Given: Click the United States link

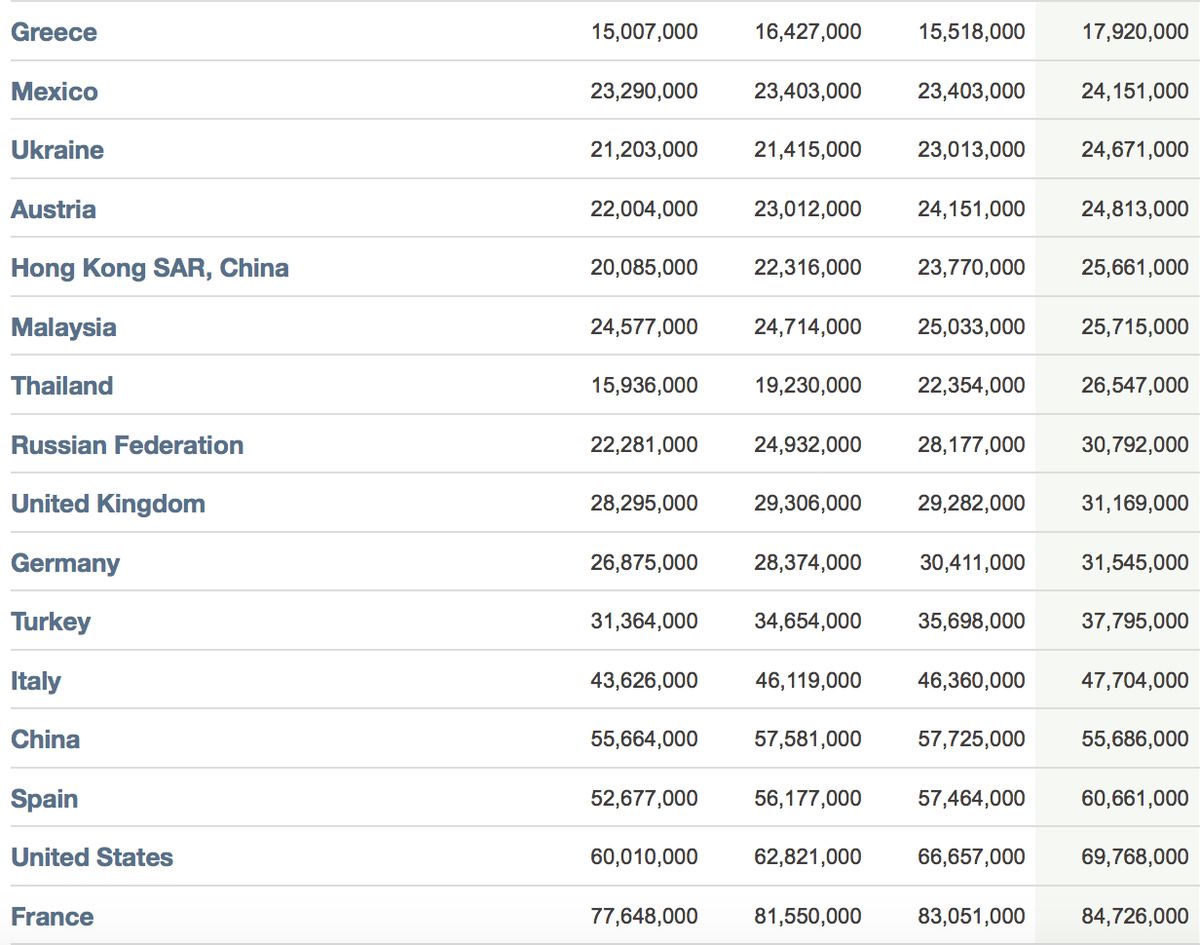Looking at the screenshot, I should [x=92, y=858].
